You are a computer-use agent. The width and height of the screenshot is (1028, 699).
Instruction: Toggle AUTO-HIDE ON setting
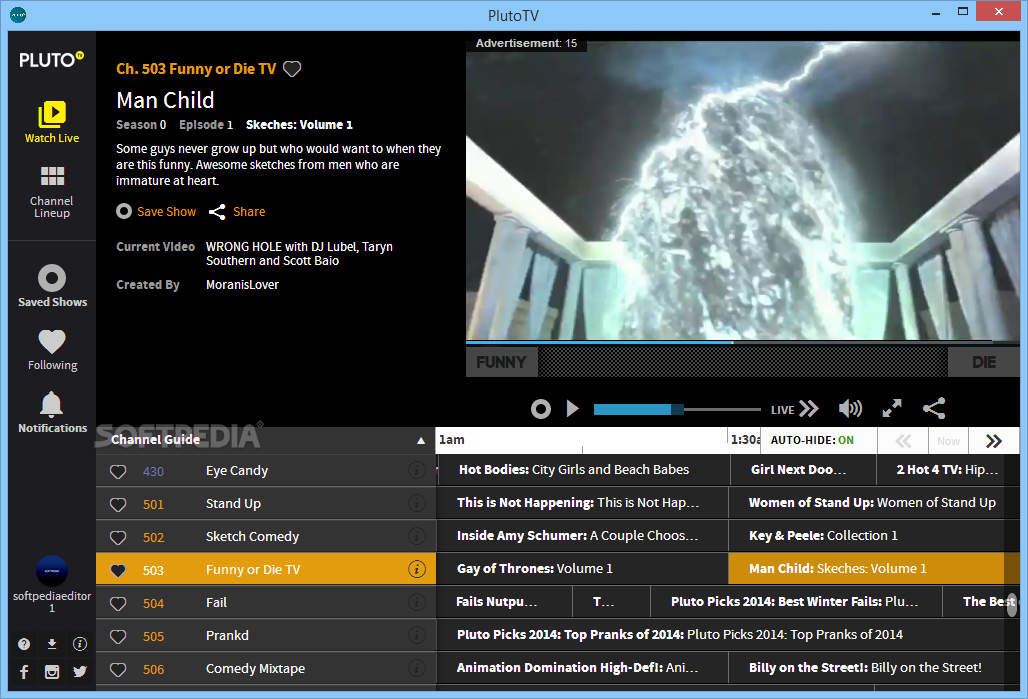coord(812,440)
